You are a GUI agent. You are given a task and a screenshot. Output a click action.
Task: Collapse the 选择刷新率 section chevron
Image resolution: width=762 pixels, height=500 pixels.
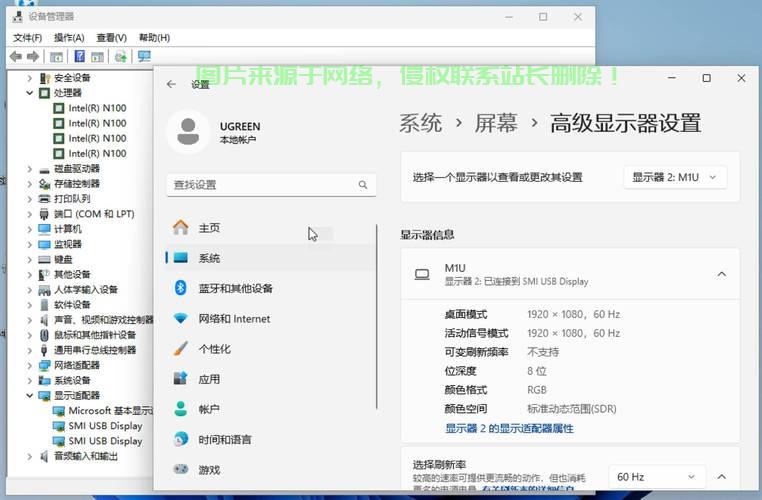[x=722, y=477]
